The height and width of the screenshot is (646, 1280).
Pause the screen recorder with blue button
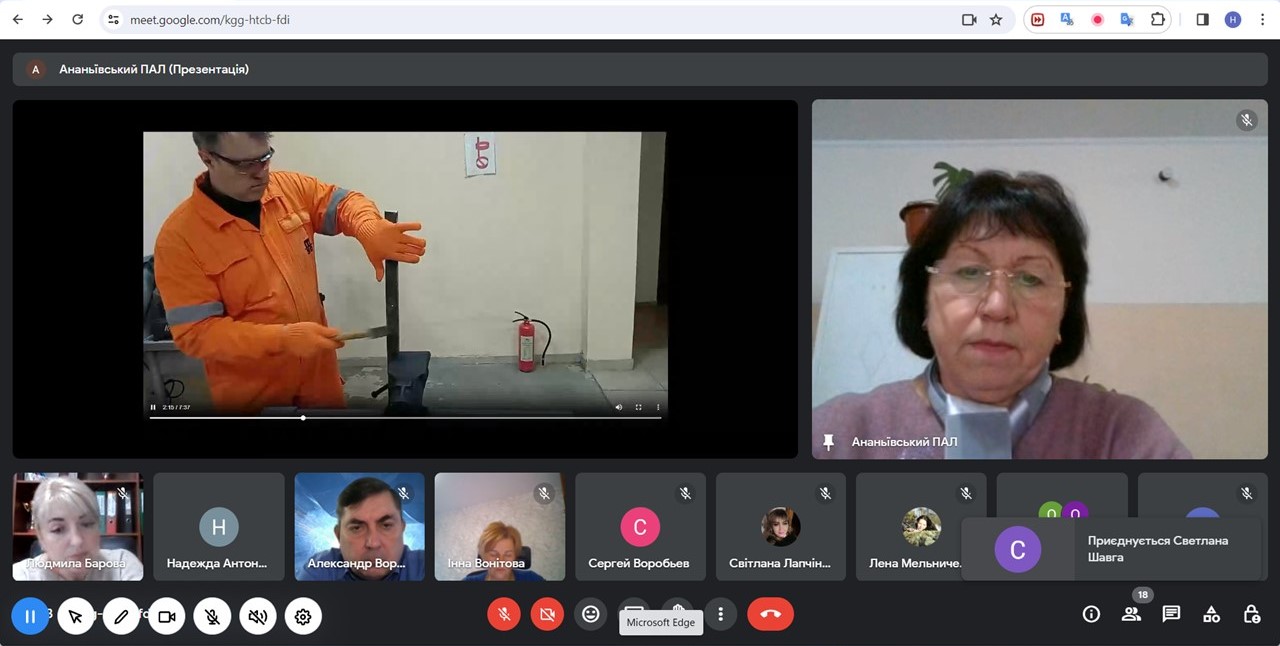[30, 617]
